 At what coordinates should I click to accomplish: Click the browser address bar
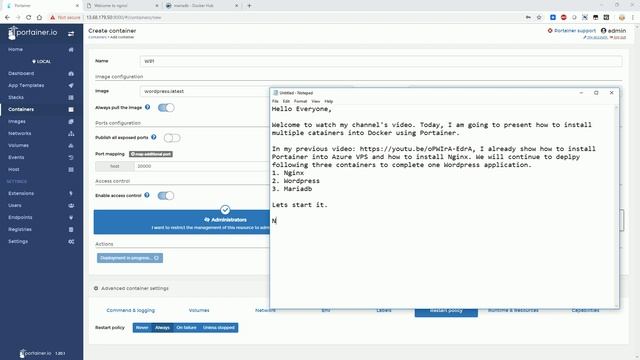pos(302,18)
